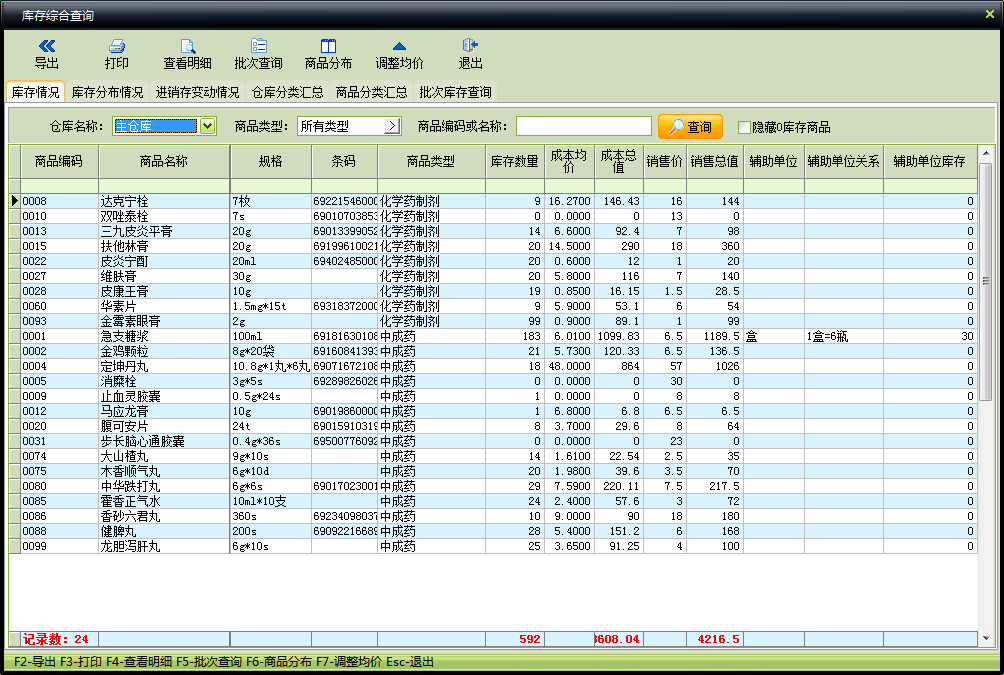Enable the 隐藏0库存商品 checkbox
The image size is (1004, 675).
click(x=744, y=127)
